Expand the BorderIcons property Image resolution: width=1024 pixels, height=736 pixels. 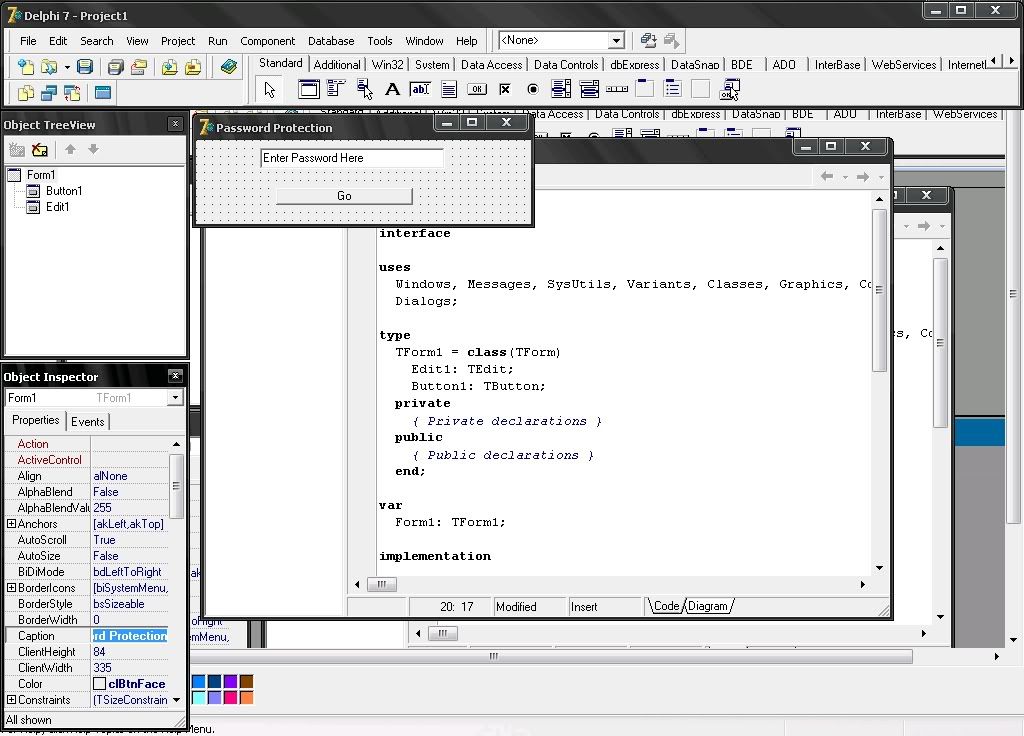coord(11,588)
